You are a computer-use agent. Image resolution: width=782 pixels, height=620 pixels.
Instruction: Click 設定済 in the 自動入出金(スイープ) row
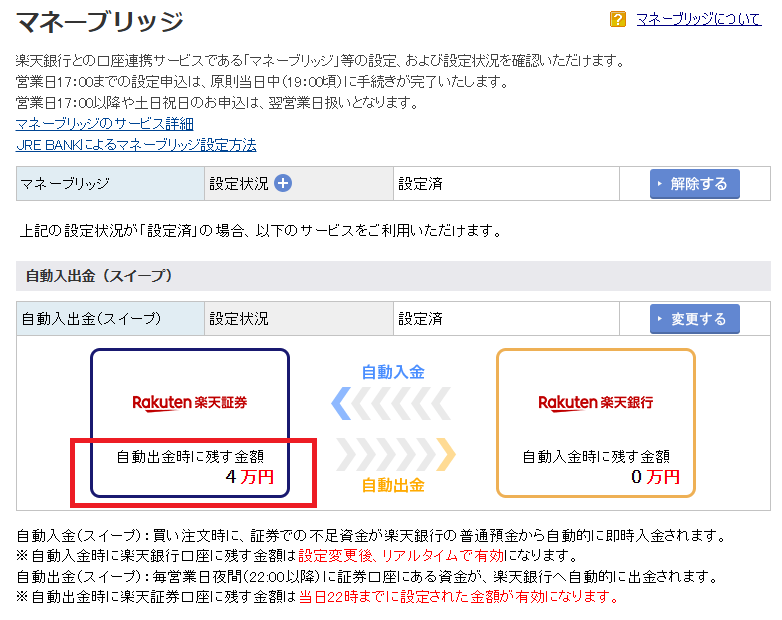click(420, 319)
